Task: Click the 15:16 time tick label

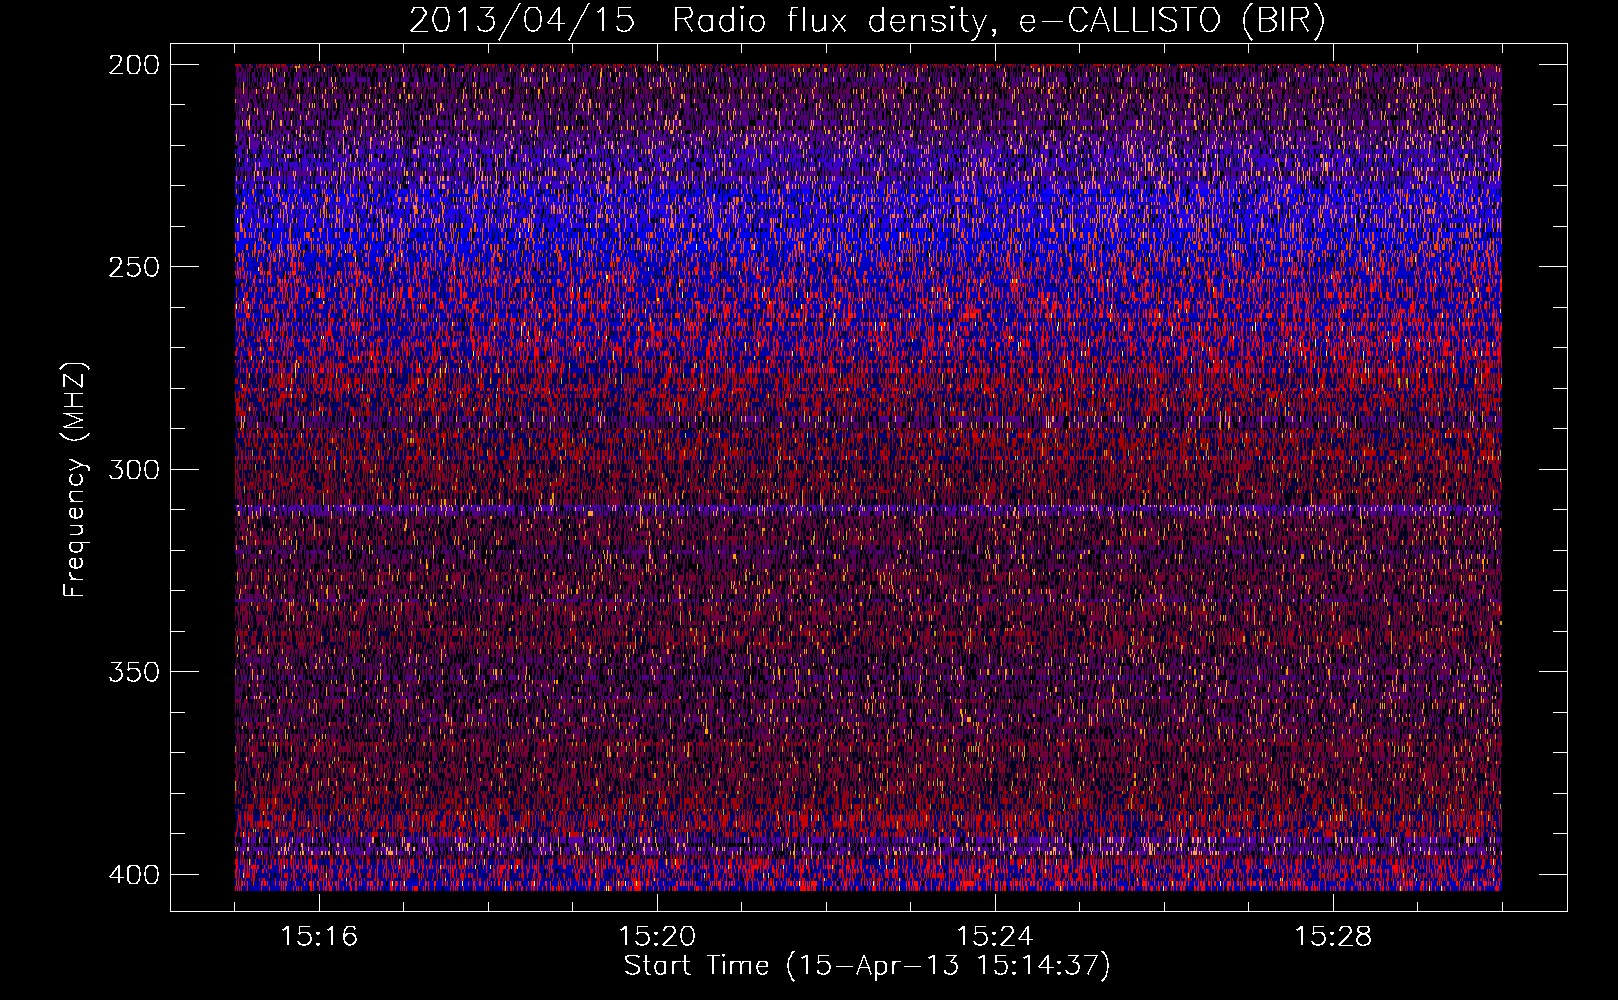Action: [319, 937]
